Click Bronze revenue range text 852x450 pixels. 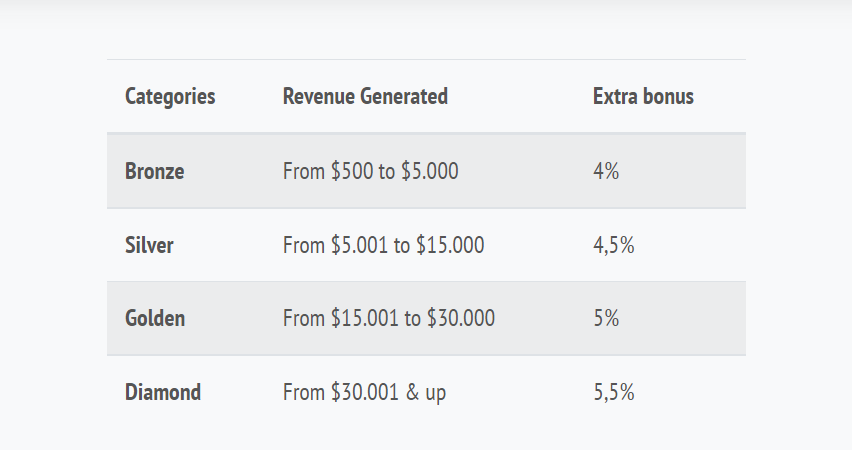(x=370, y=171)
